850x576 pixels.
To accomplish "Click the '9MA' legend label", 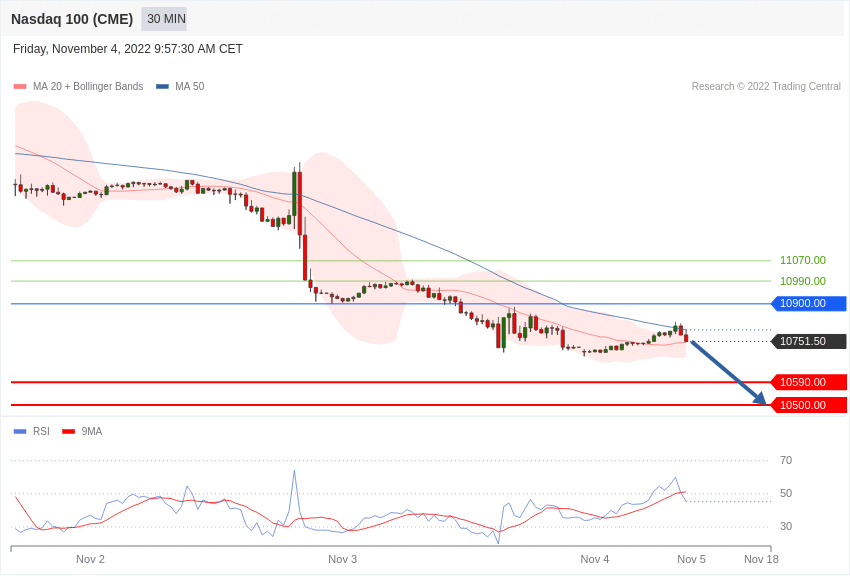I will click(x=92, y=431).
